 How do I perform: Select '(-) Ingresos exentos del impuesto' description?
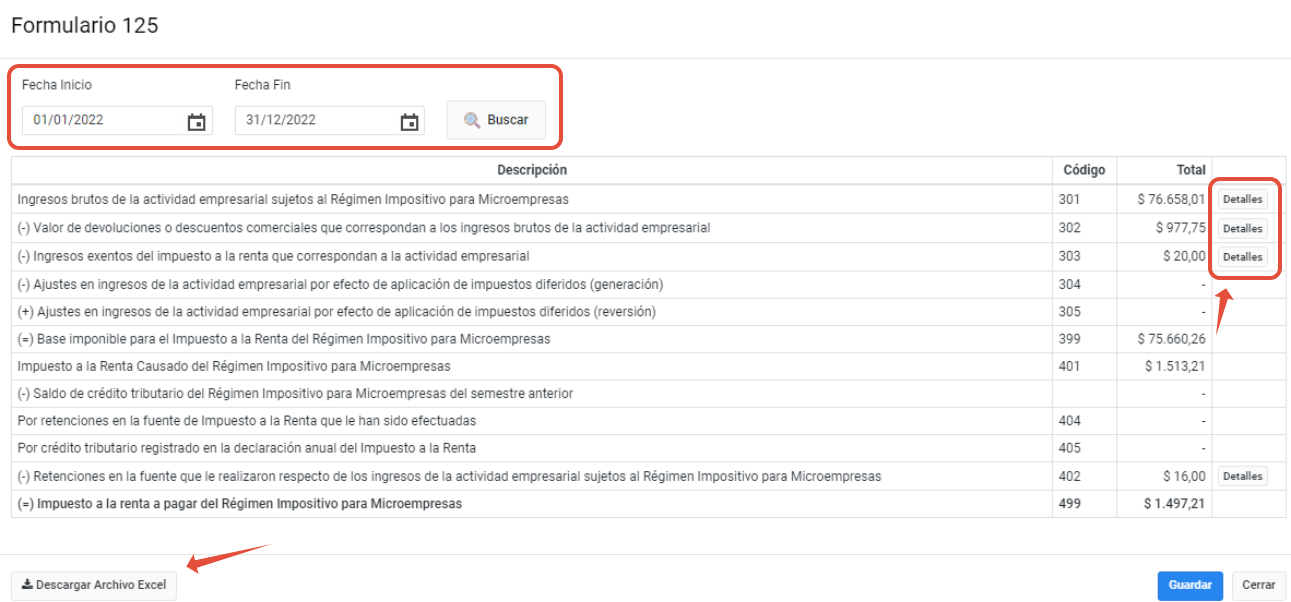point(273,256)
